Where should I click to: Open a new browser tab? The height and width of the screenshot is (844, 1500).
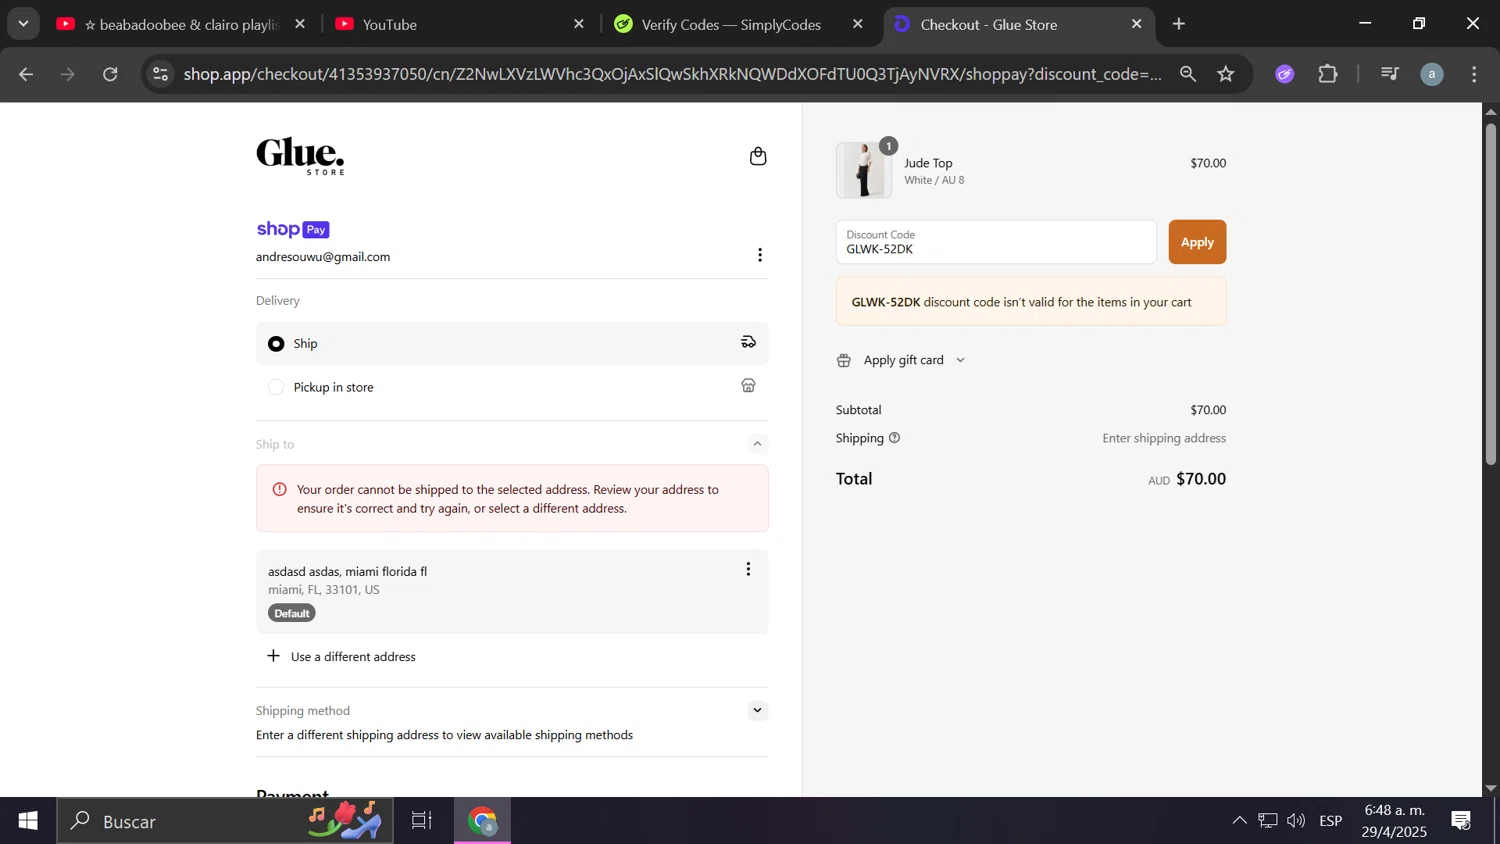point(1179,24)
